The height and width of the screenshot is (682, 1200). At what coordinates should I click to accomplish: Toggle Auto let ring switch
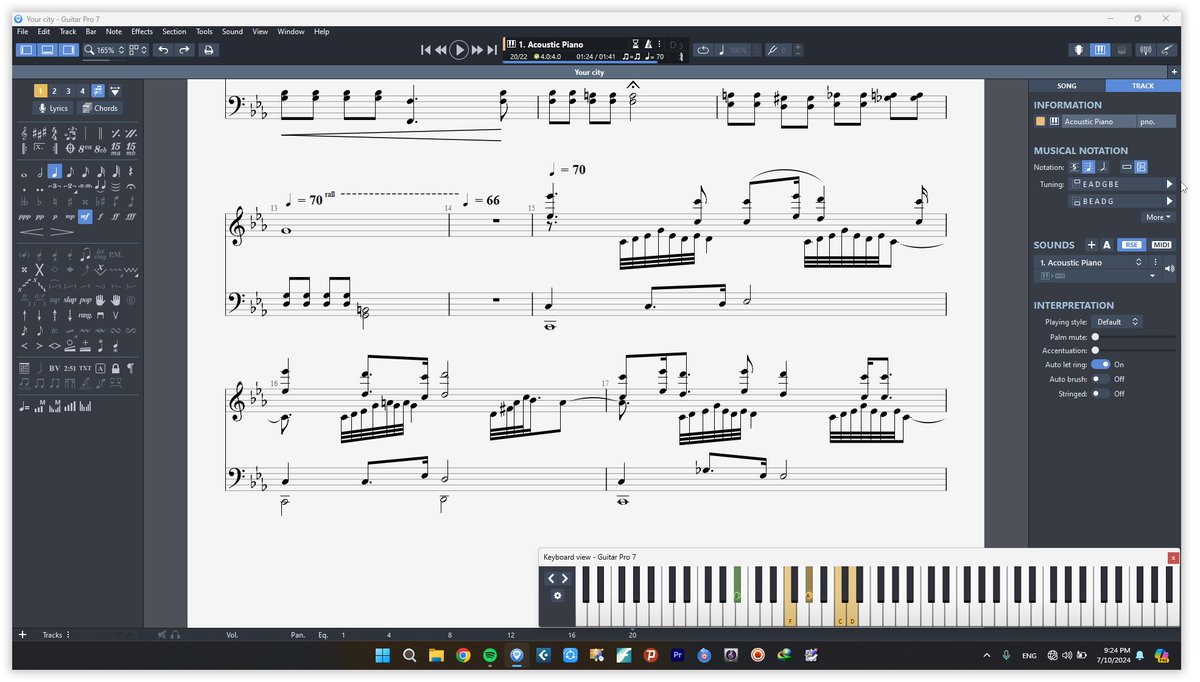1100,365
